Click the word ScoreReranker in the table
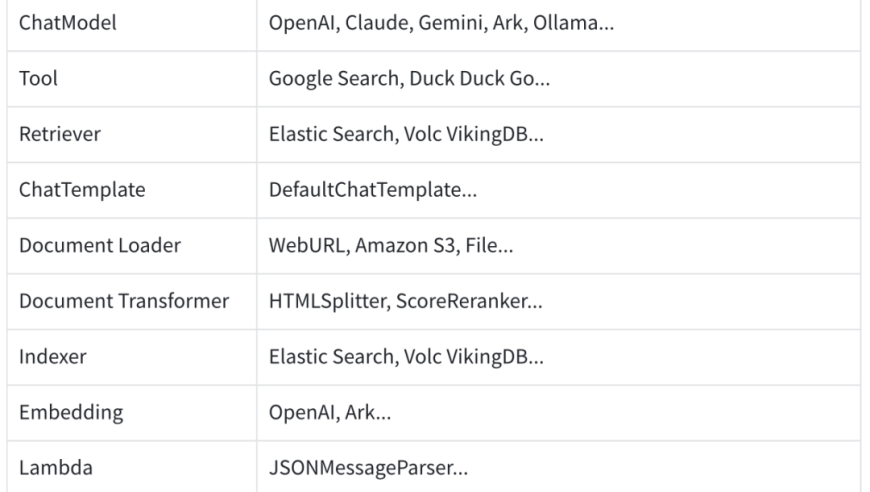Image resolution: width=870 pixels, height=492 pixels. tap(462, 301)
